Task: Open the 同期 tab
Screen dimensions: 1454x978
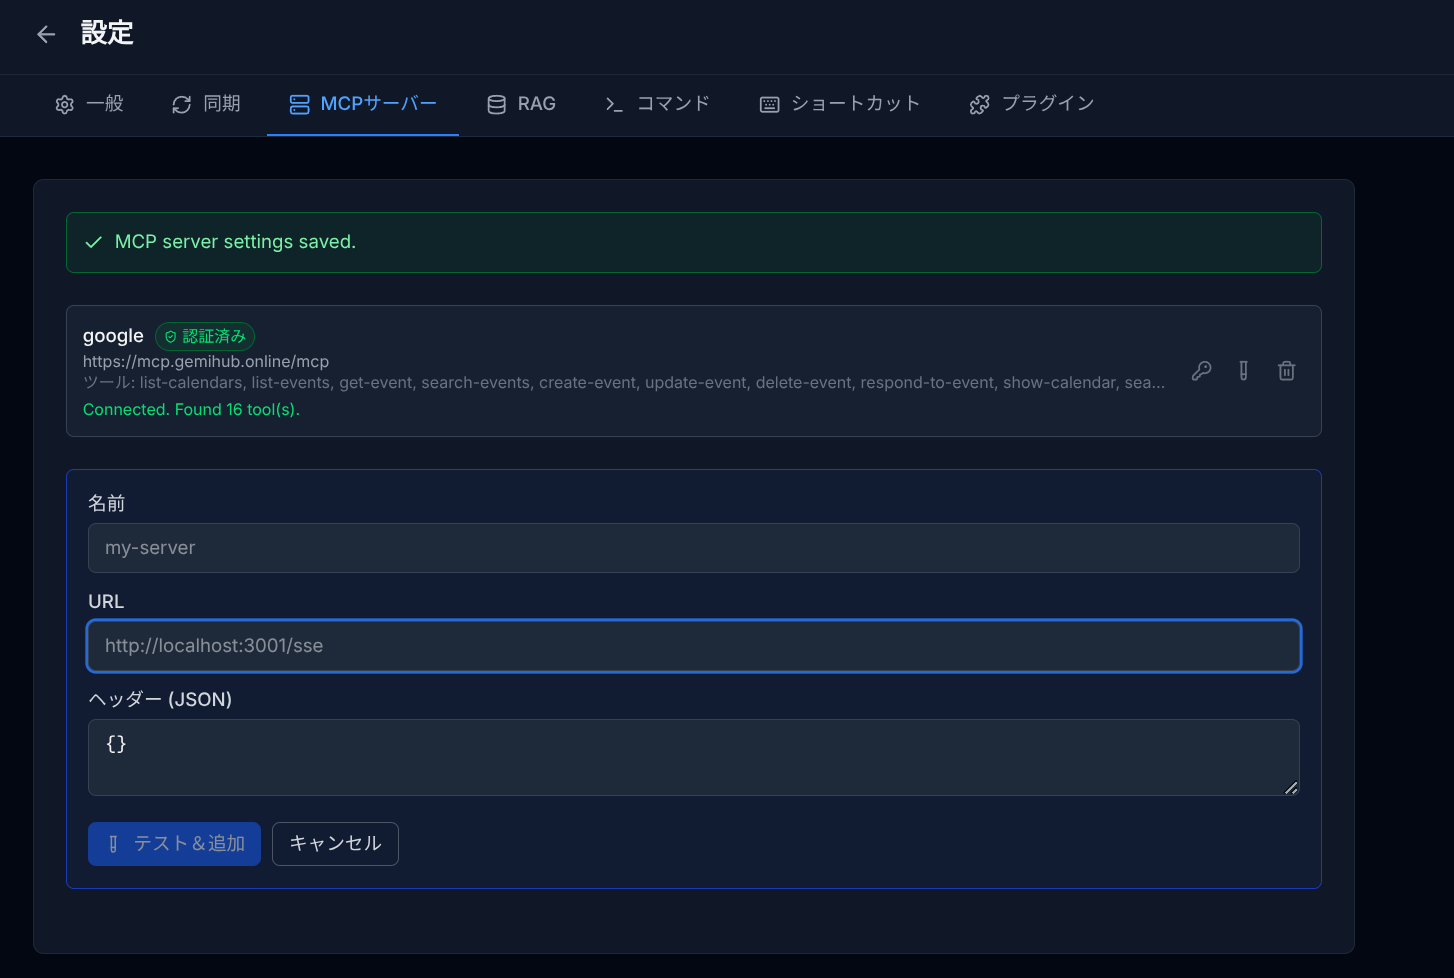Action: 206,104
